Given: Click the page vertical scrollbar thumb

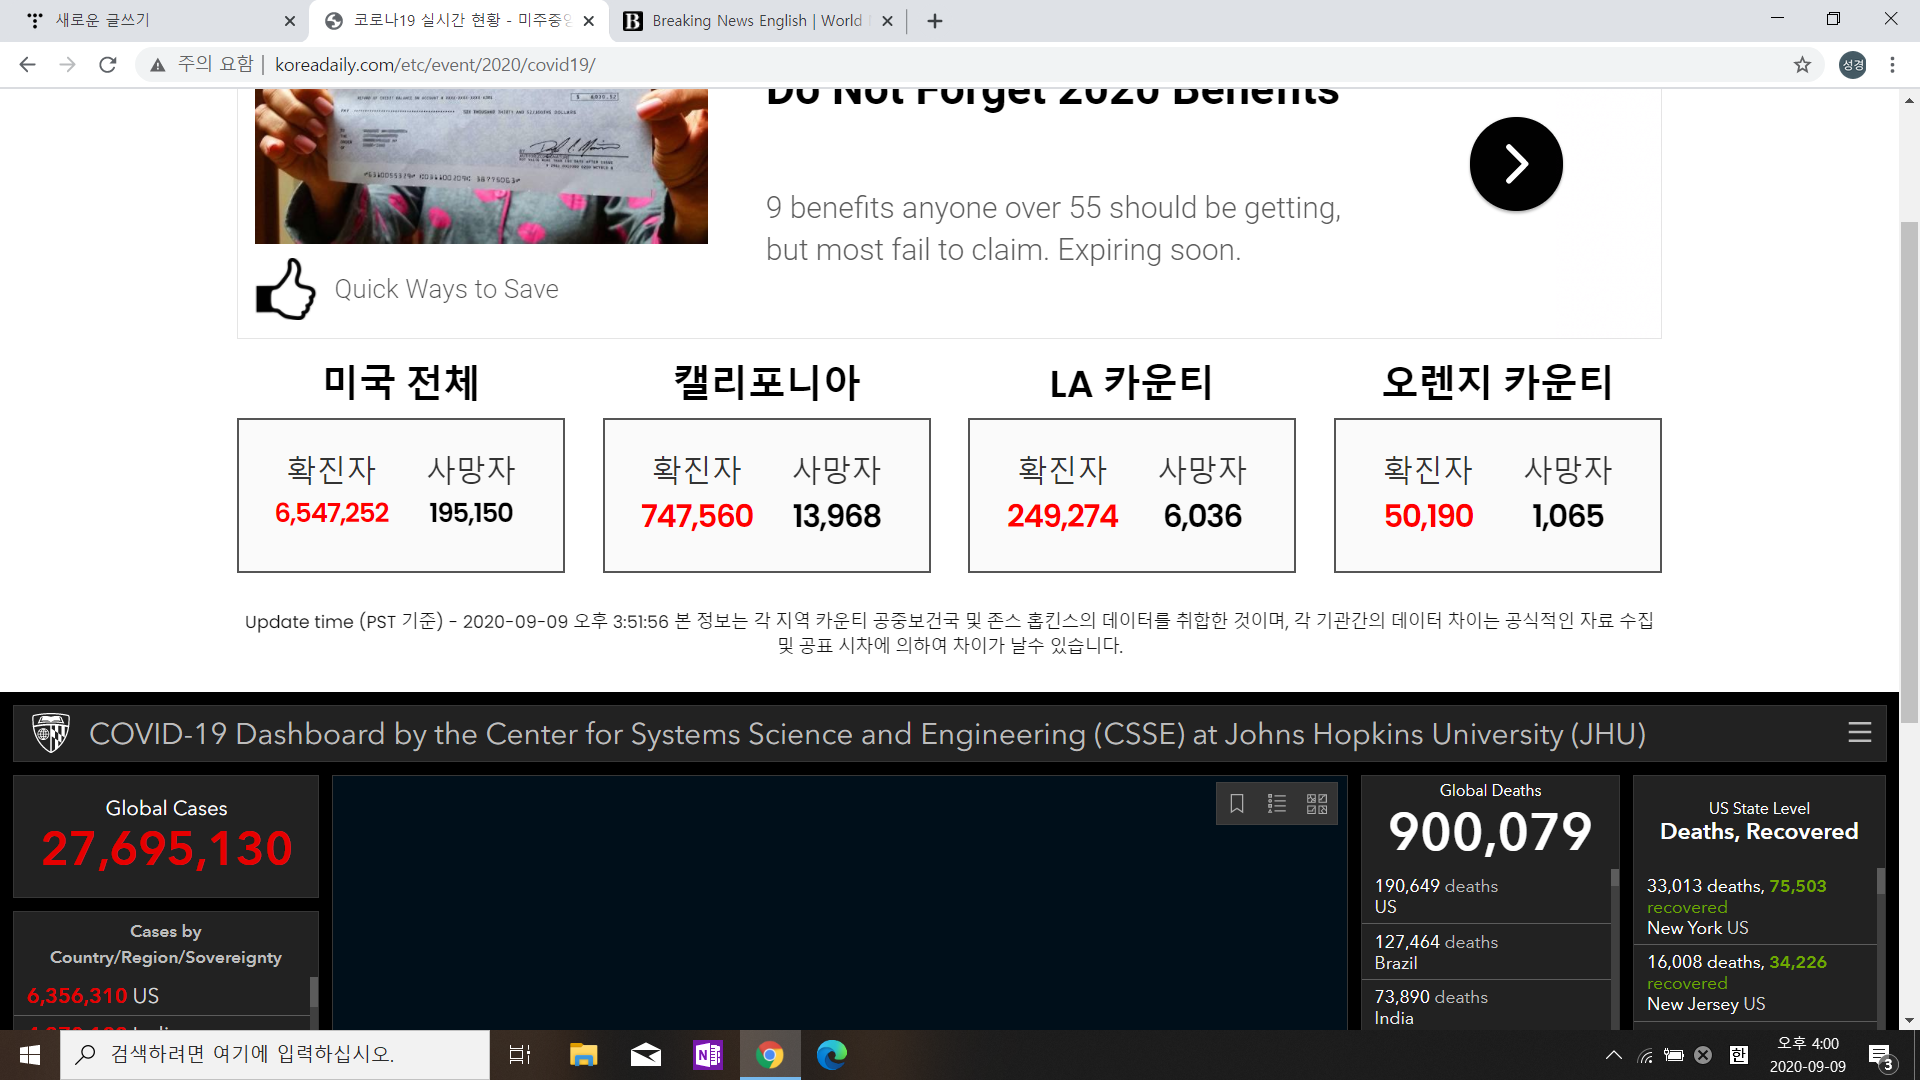Looking at the screenshot, I should pyautogui.click(x=1909, y=470).
